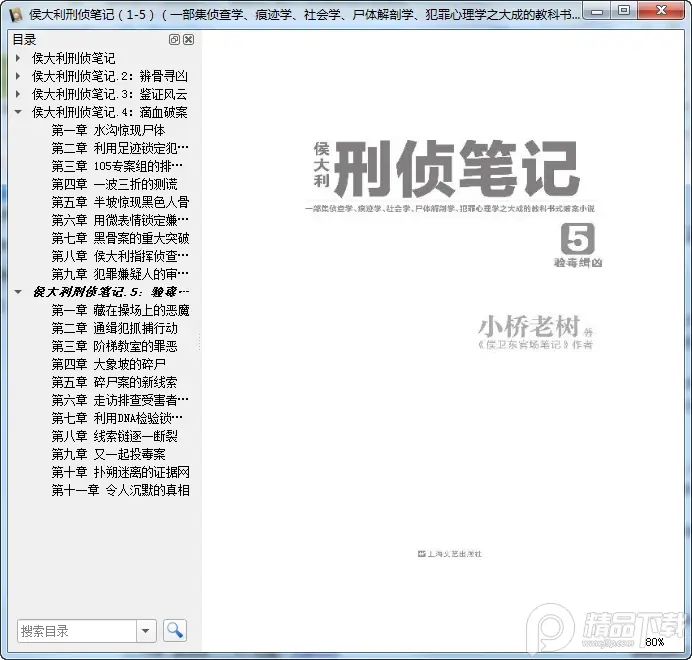The width and height of the screenshot is (692, 660).
Task: Open chapter 第六章 走访排查受害者…
Action: click(x=120, y=400)
